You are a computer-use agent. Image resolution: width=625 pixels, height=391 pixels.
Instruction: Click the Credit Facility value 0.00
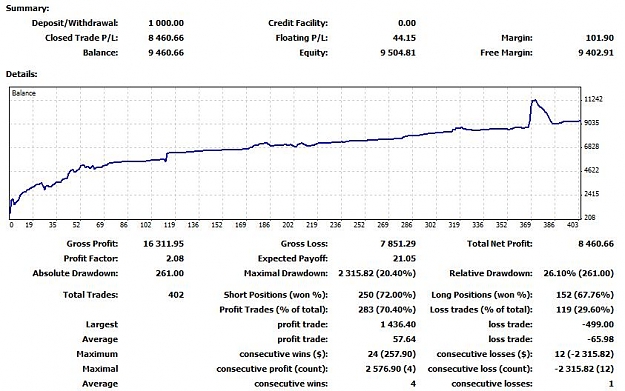point(407,23)
